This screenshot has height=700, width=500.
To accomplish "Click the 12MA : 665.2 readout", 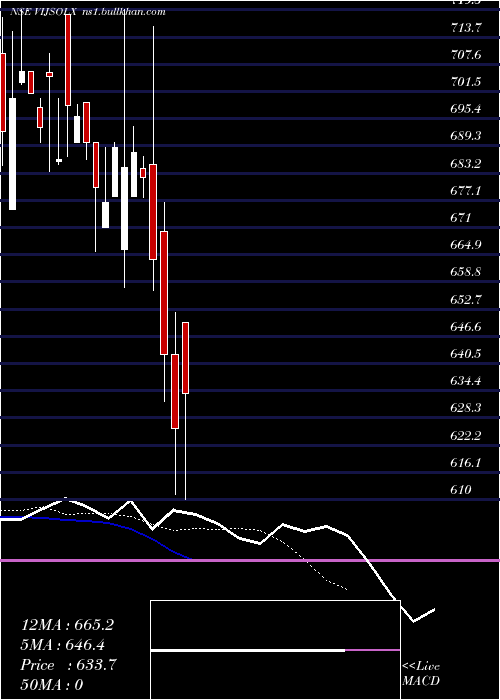I will 67,625.
